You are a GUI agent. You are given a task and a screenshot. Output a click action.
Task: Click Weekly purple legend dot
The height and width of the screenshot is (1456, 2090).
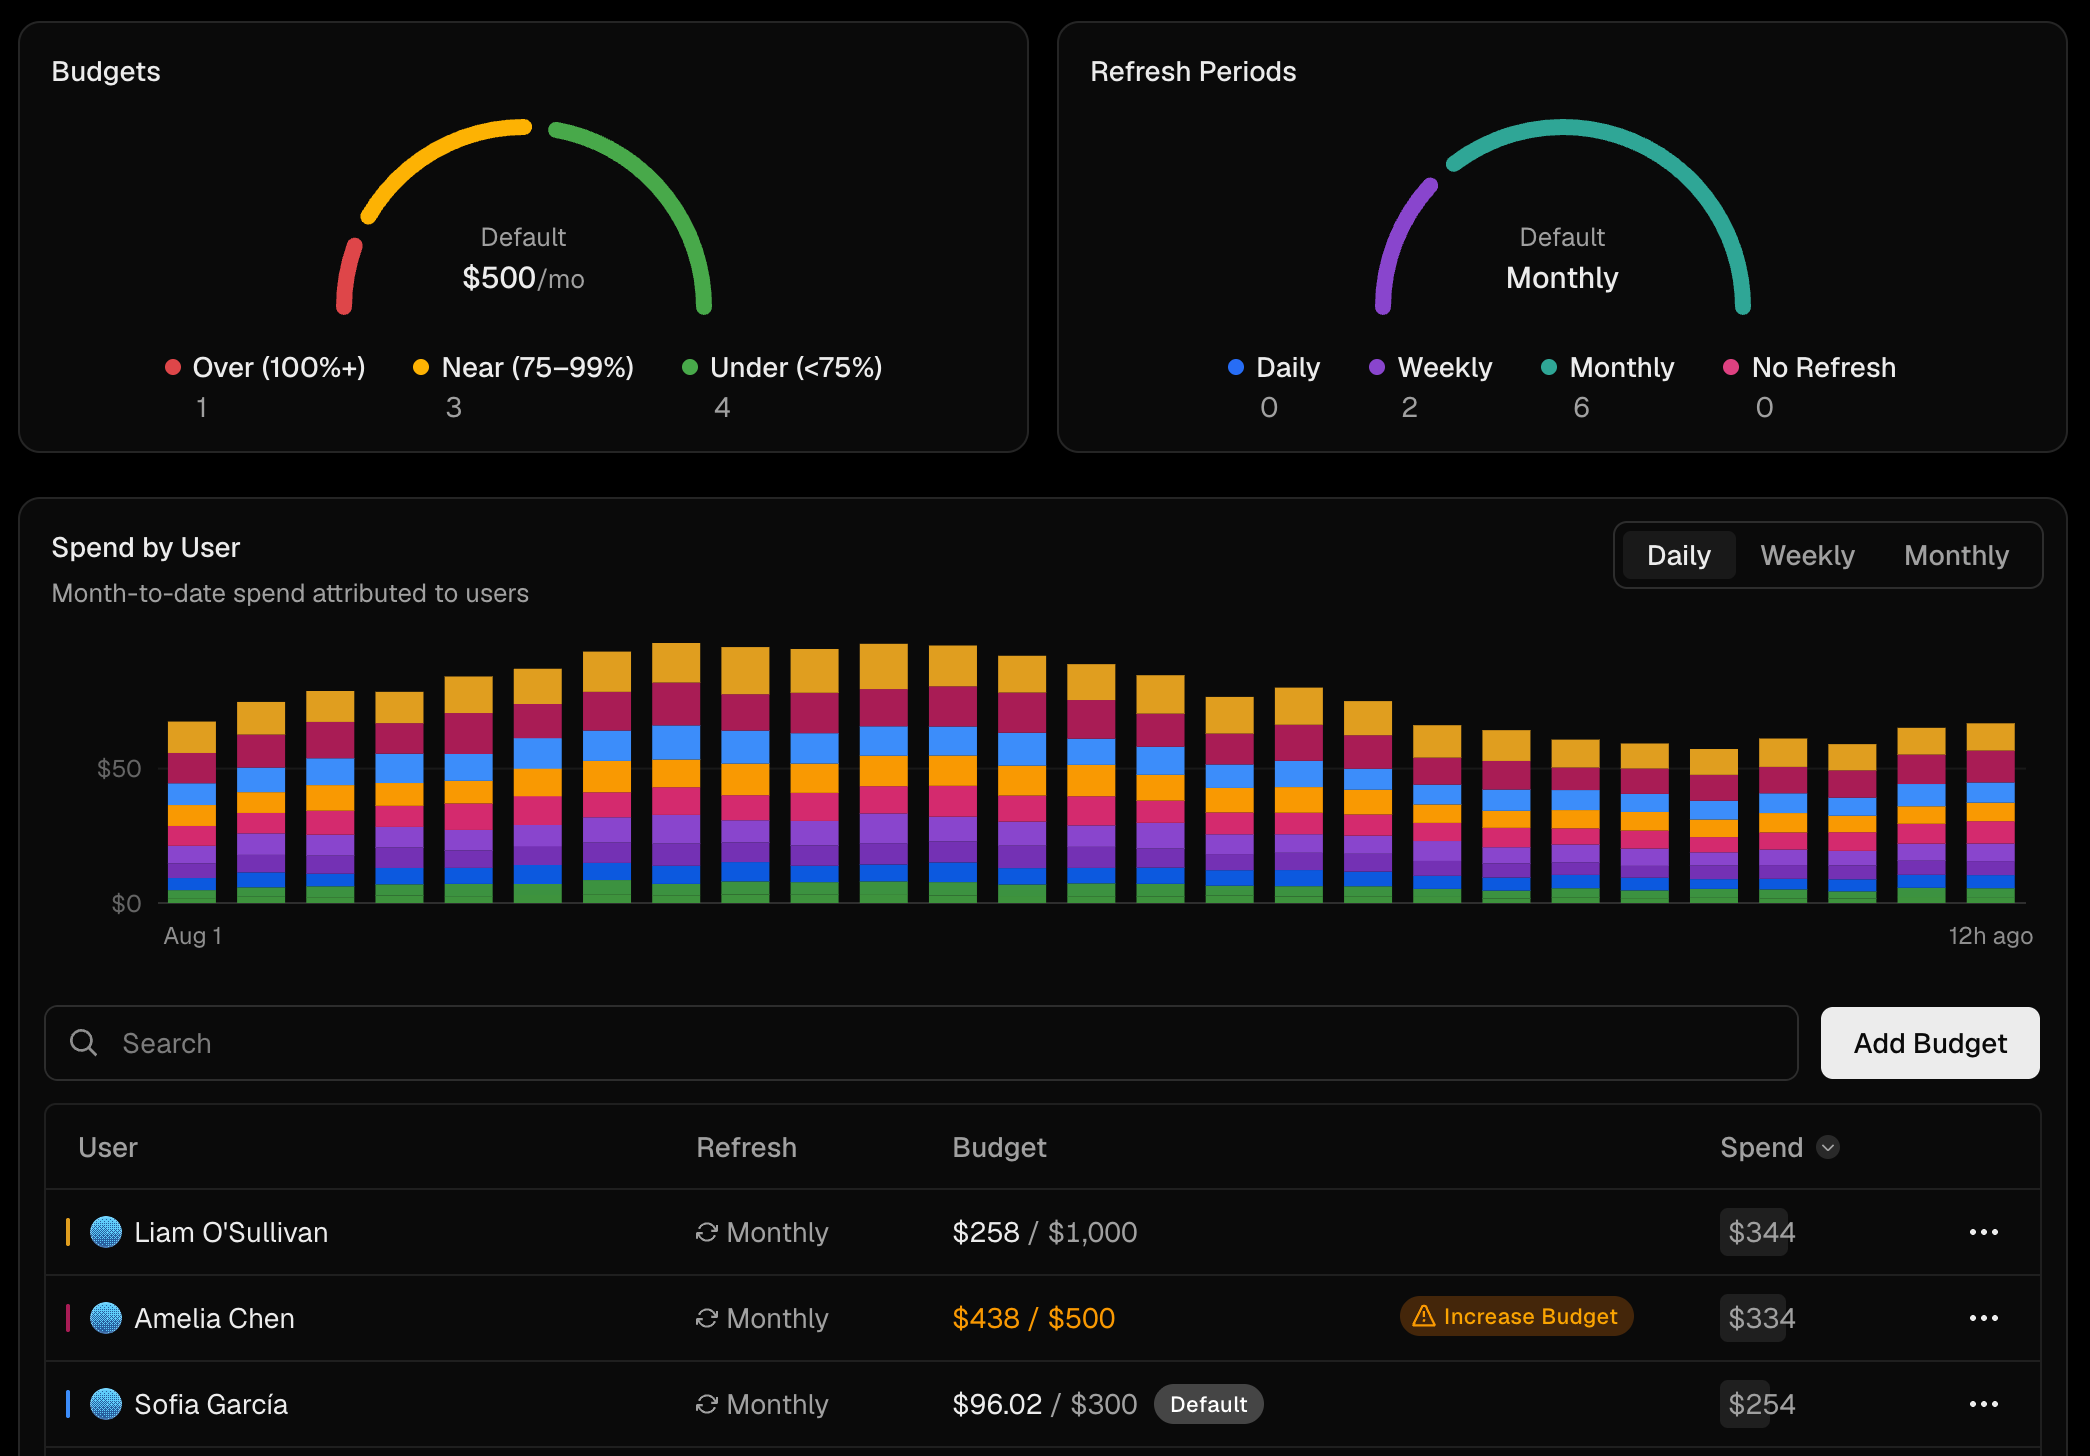coord(1377,367)
